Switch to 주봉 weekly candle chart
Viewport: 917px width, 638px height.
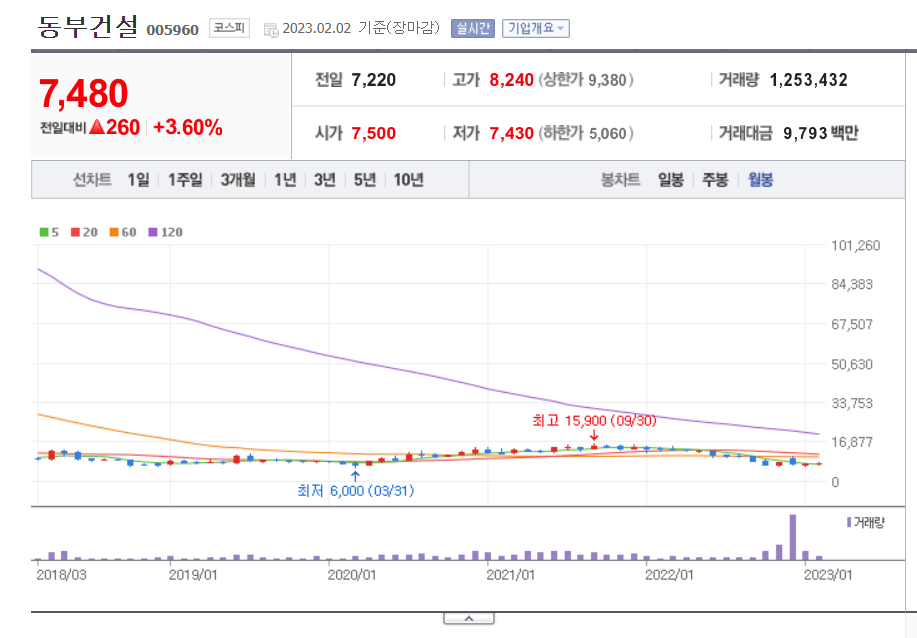point(715,180)
